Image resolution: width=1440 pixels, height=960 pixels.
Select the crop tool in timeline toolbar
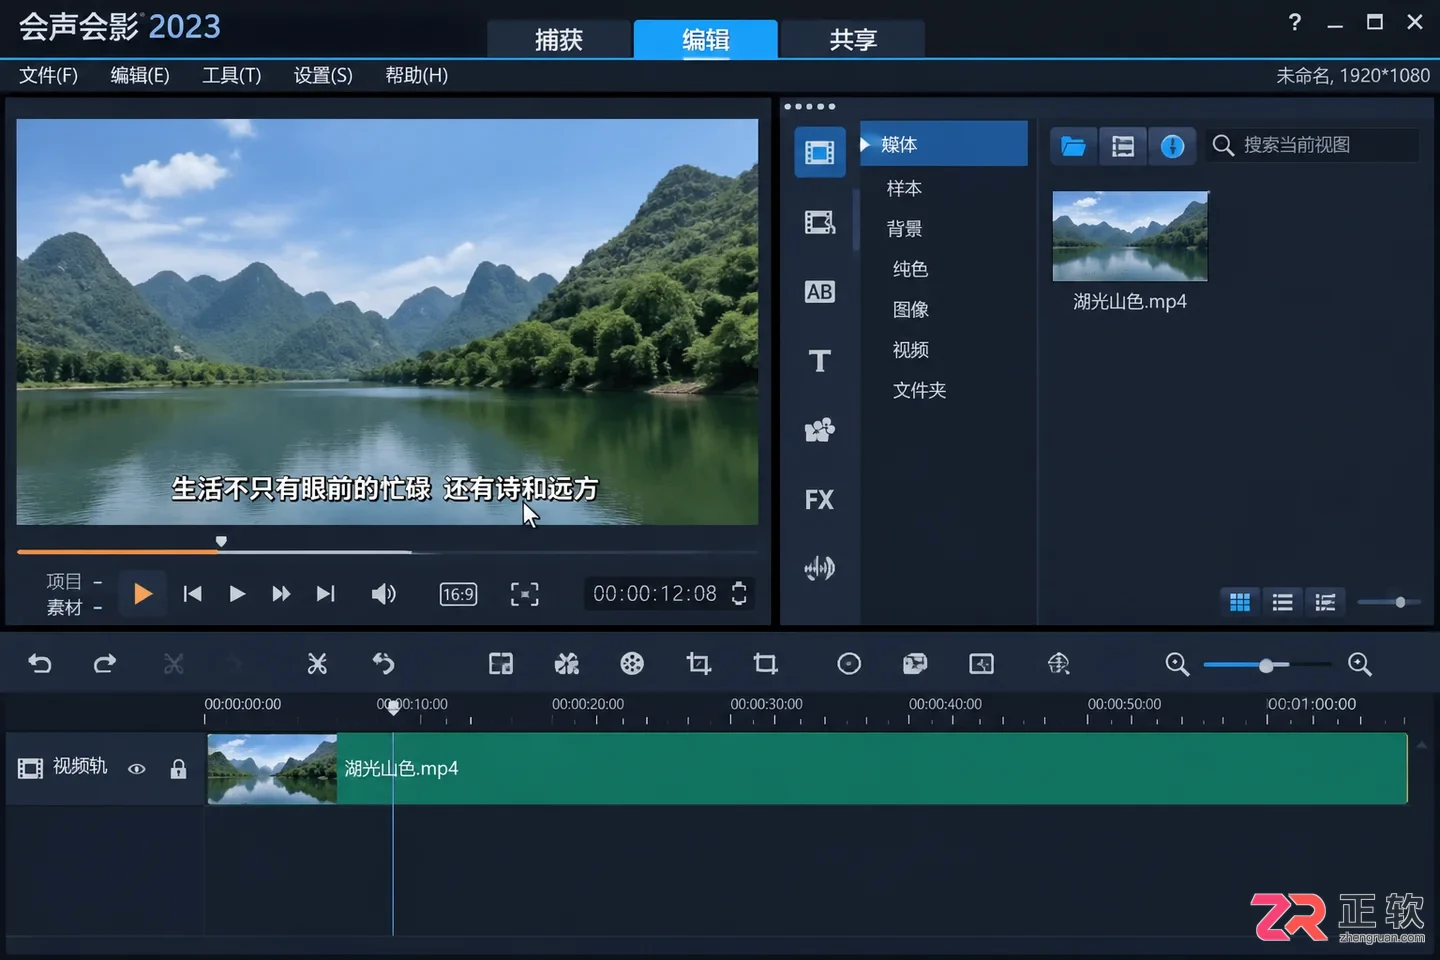pos(699,663)
